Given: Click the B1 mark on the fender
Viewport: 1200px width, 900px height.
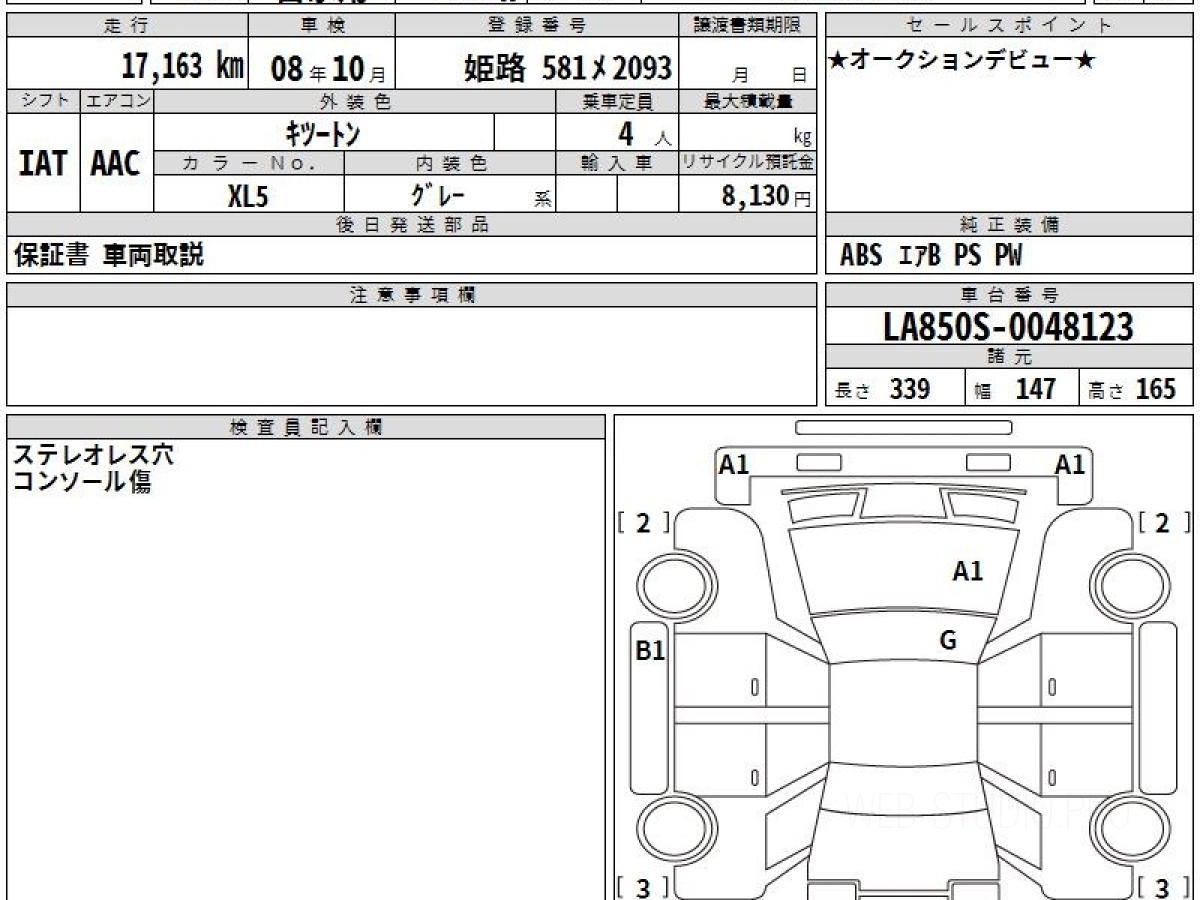Looking at the screenshot, I should pos(651,651).
